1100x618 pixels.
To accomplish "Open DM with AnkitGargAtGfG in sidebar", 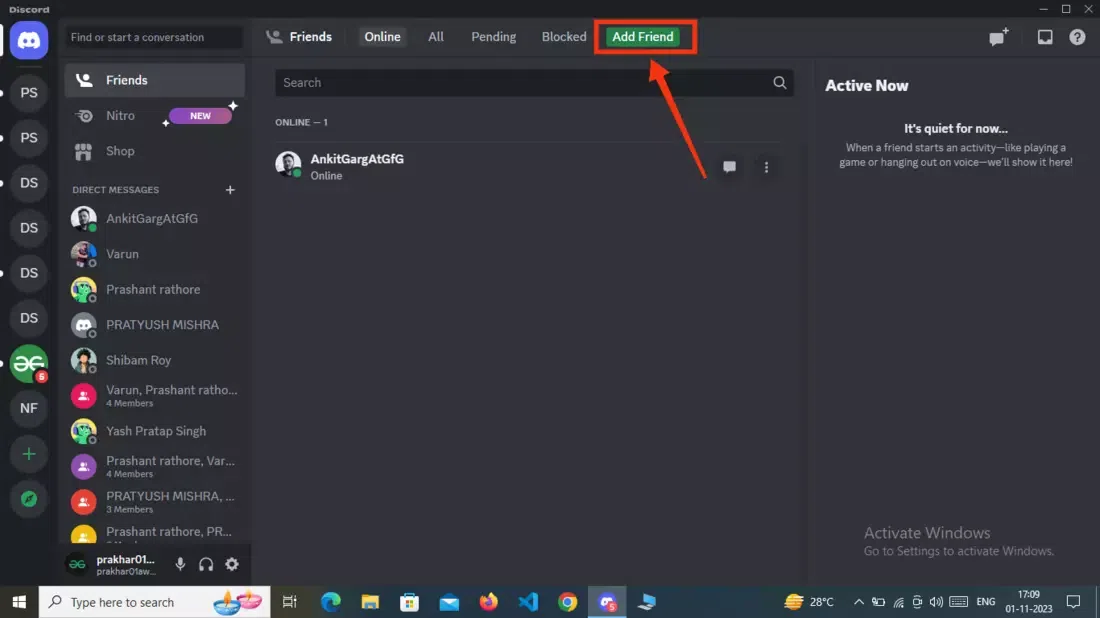I will (154, 219).
